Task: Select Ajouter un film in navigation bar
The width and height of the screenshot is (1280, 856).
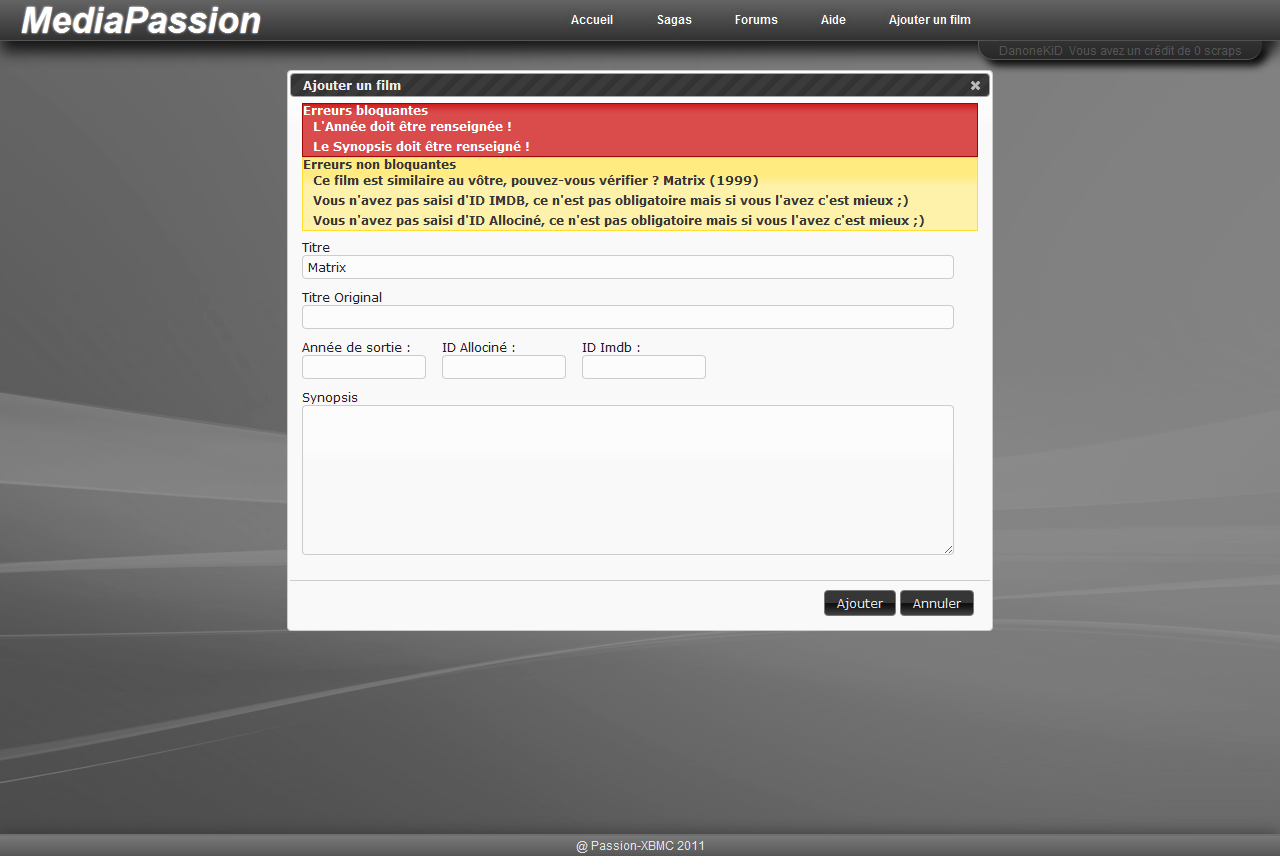Action: (x=929, y=20)
